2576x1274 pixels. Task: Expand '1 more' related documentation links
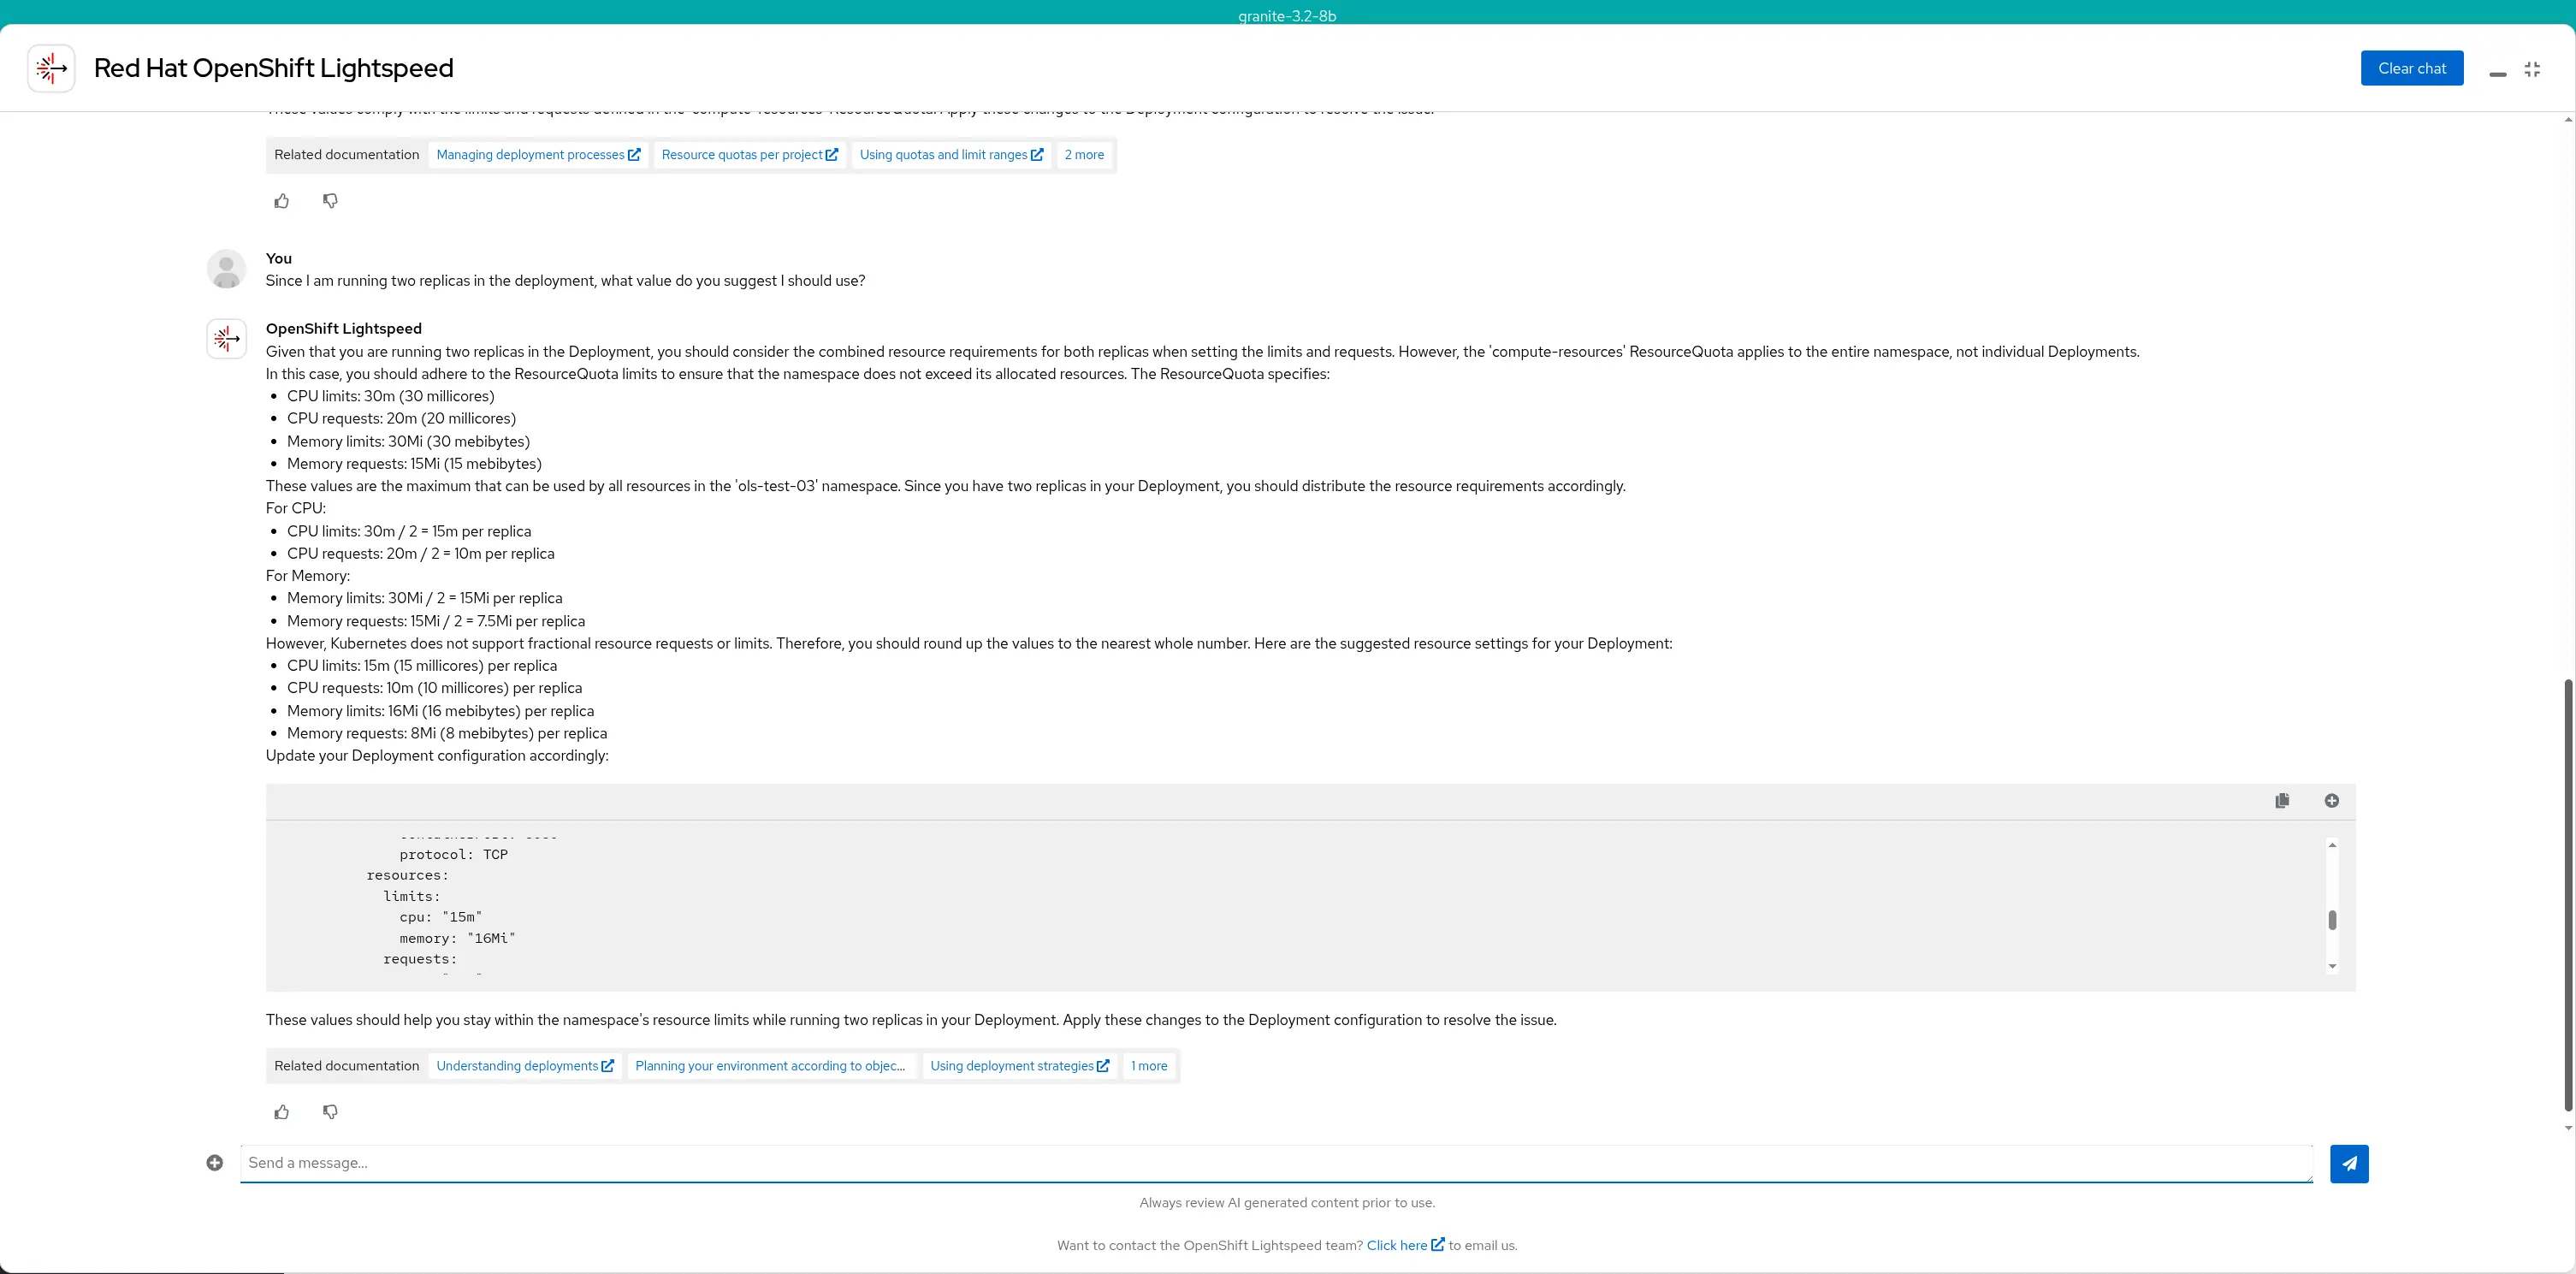[x=1148, y=1066]
